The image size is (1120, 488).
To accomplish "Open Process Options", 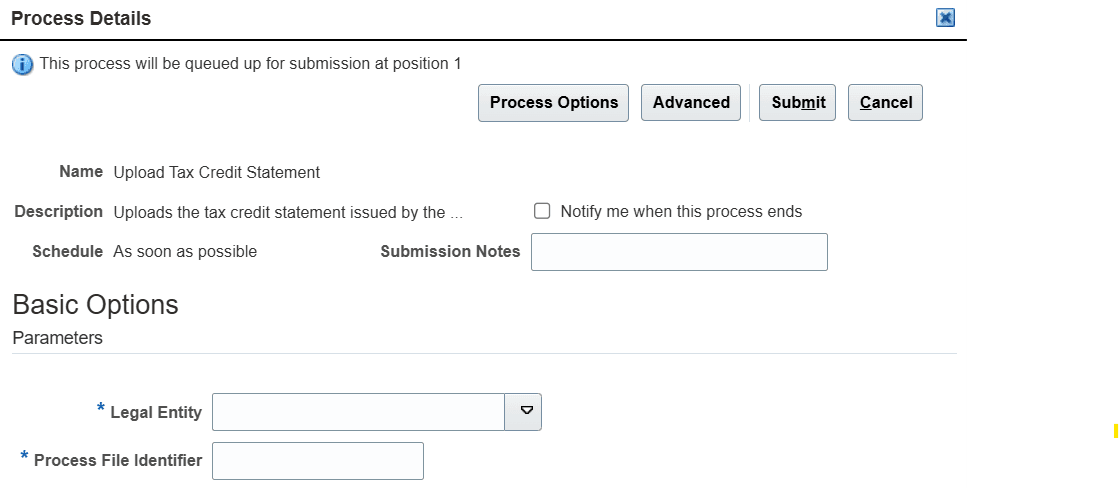I will (553, 103).
